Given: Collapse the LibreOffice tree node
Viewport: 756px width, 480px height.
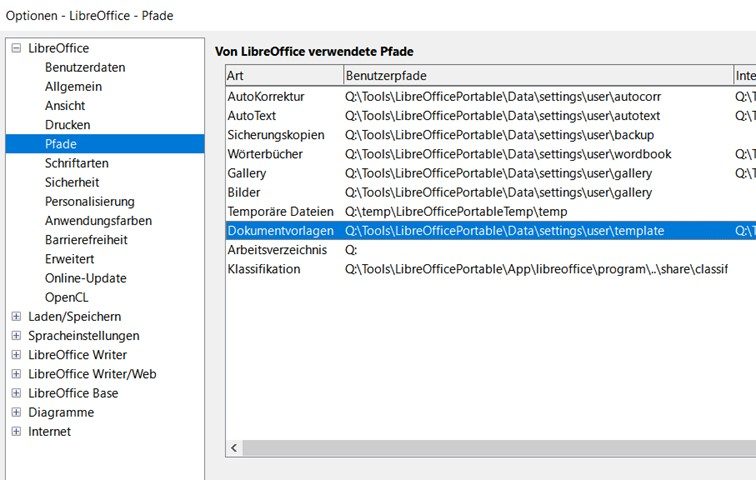Looking at the screenshot, I should (x=16, y=48).
